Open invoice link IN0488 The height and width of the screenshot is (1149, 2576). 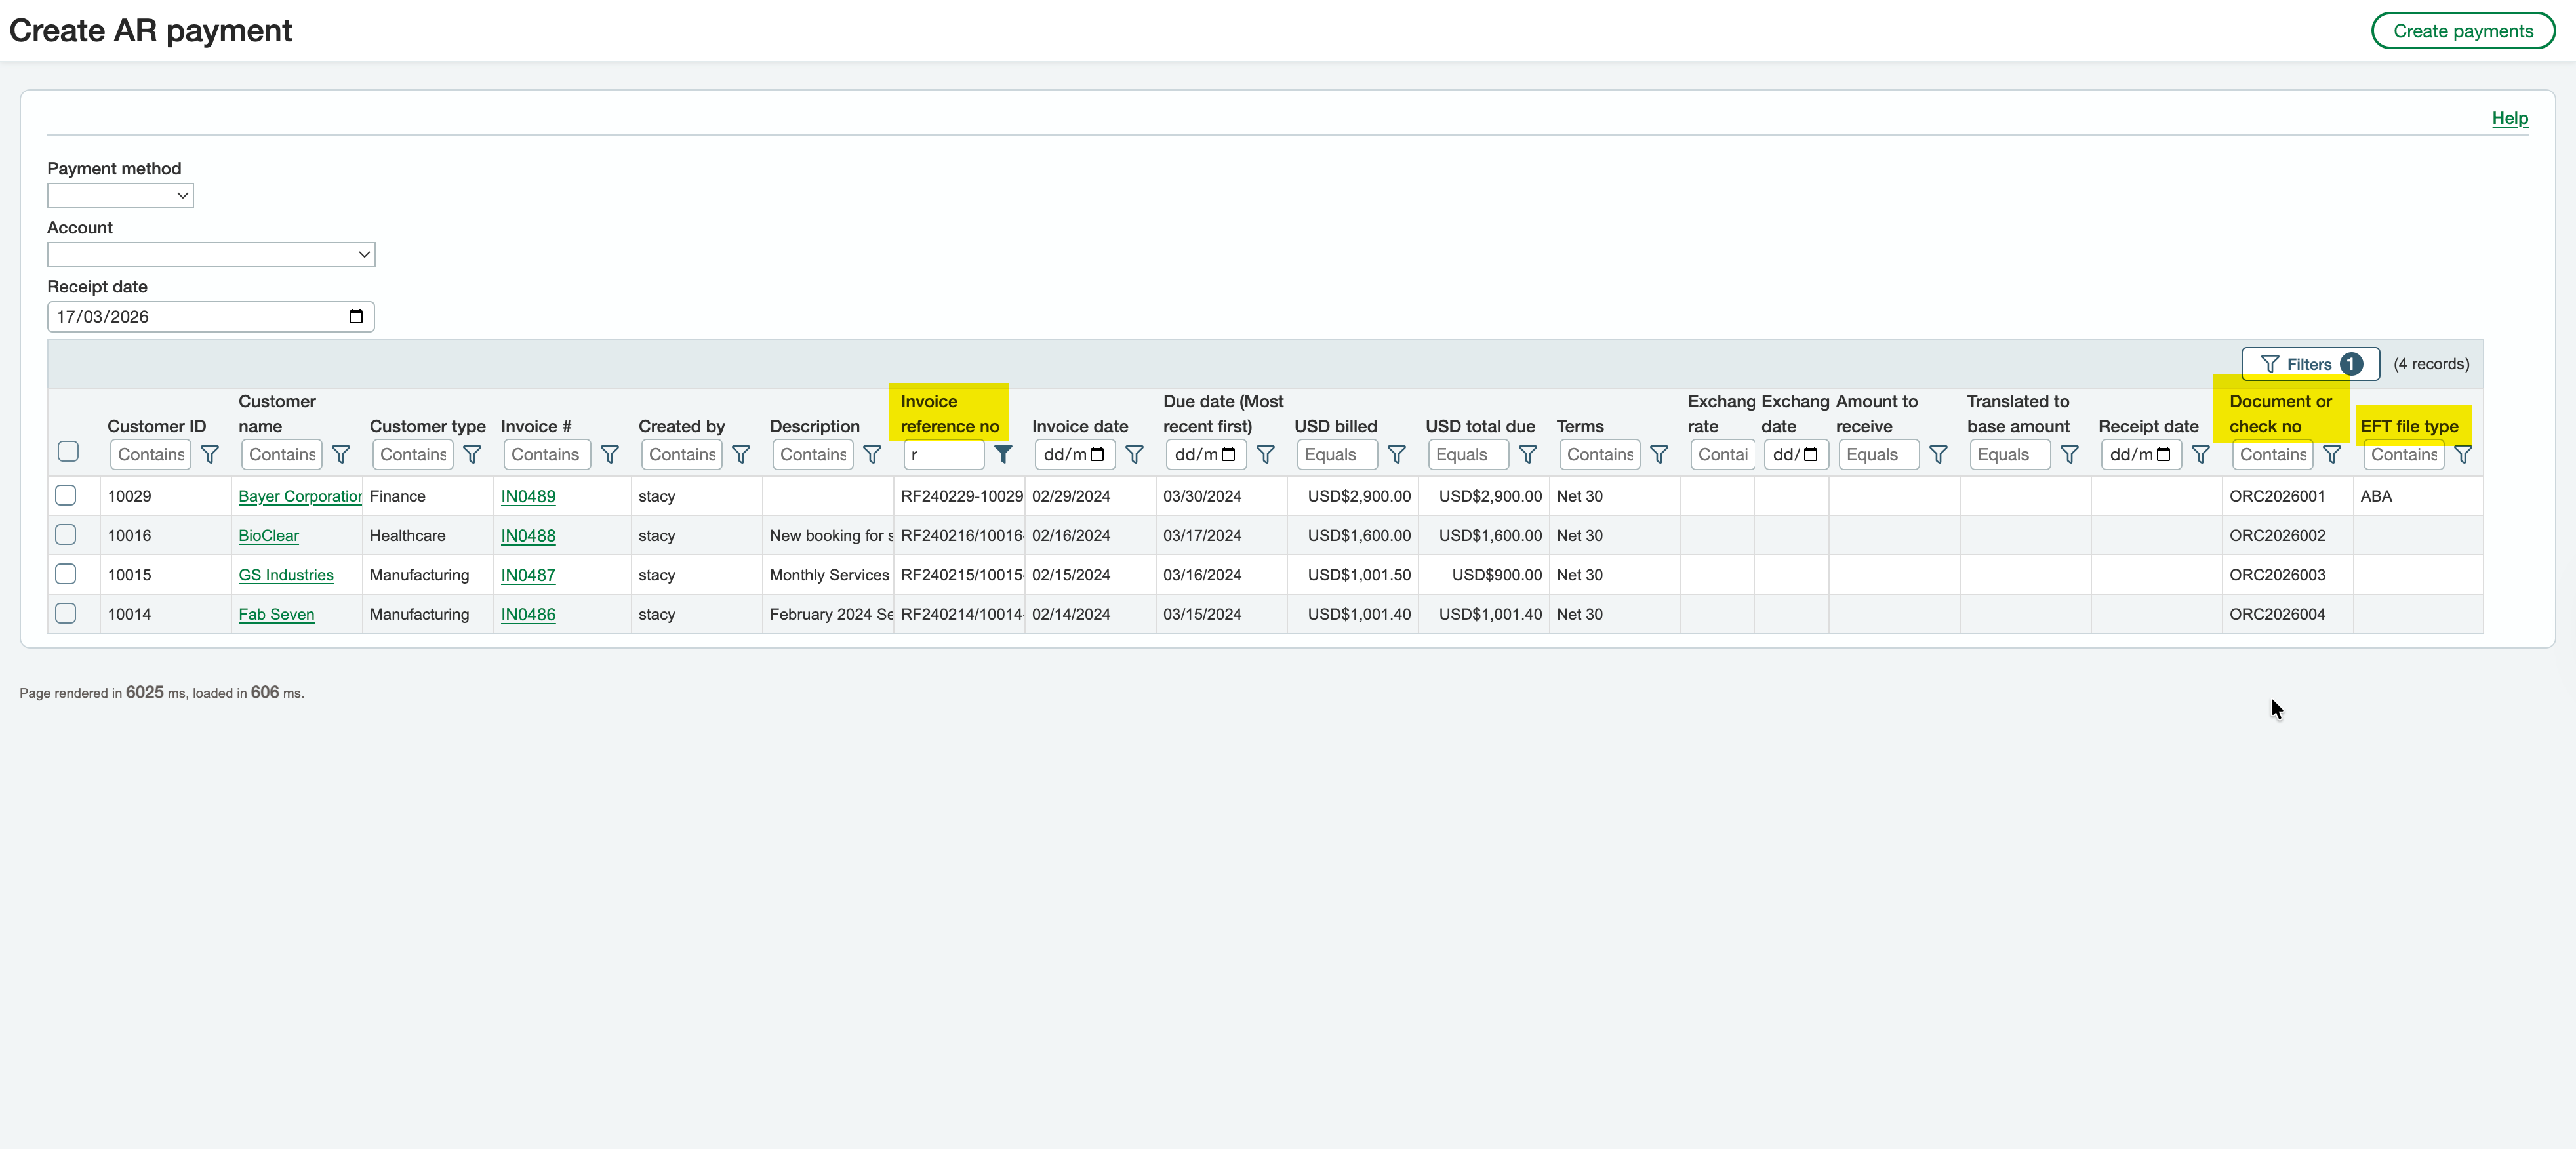pos(528,536)
